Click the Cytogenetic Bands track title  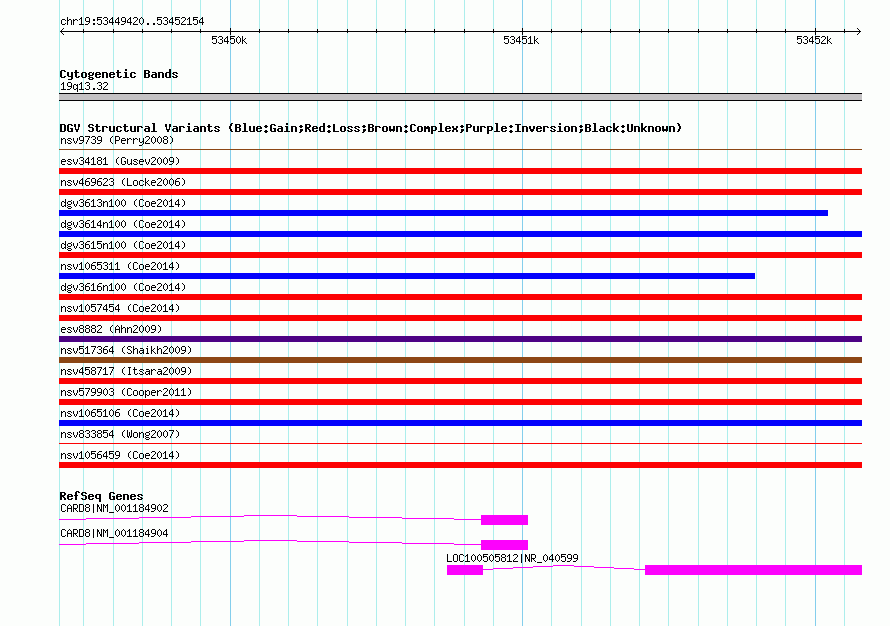pos(119,74)
